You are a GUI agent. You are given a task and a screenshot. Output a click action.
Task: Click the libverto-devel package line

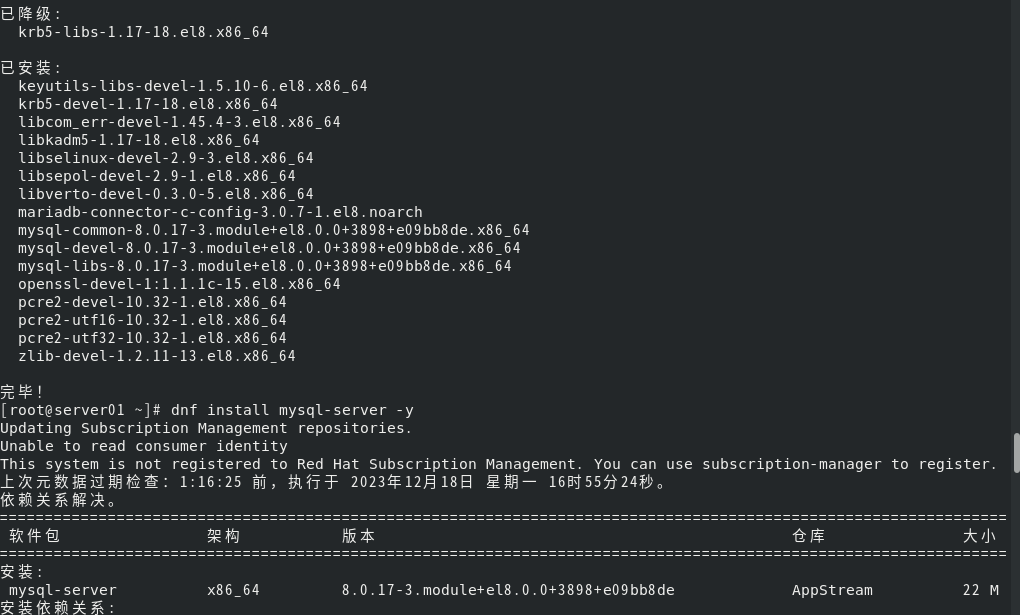tap(166, 194)
